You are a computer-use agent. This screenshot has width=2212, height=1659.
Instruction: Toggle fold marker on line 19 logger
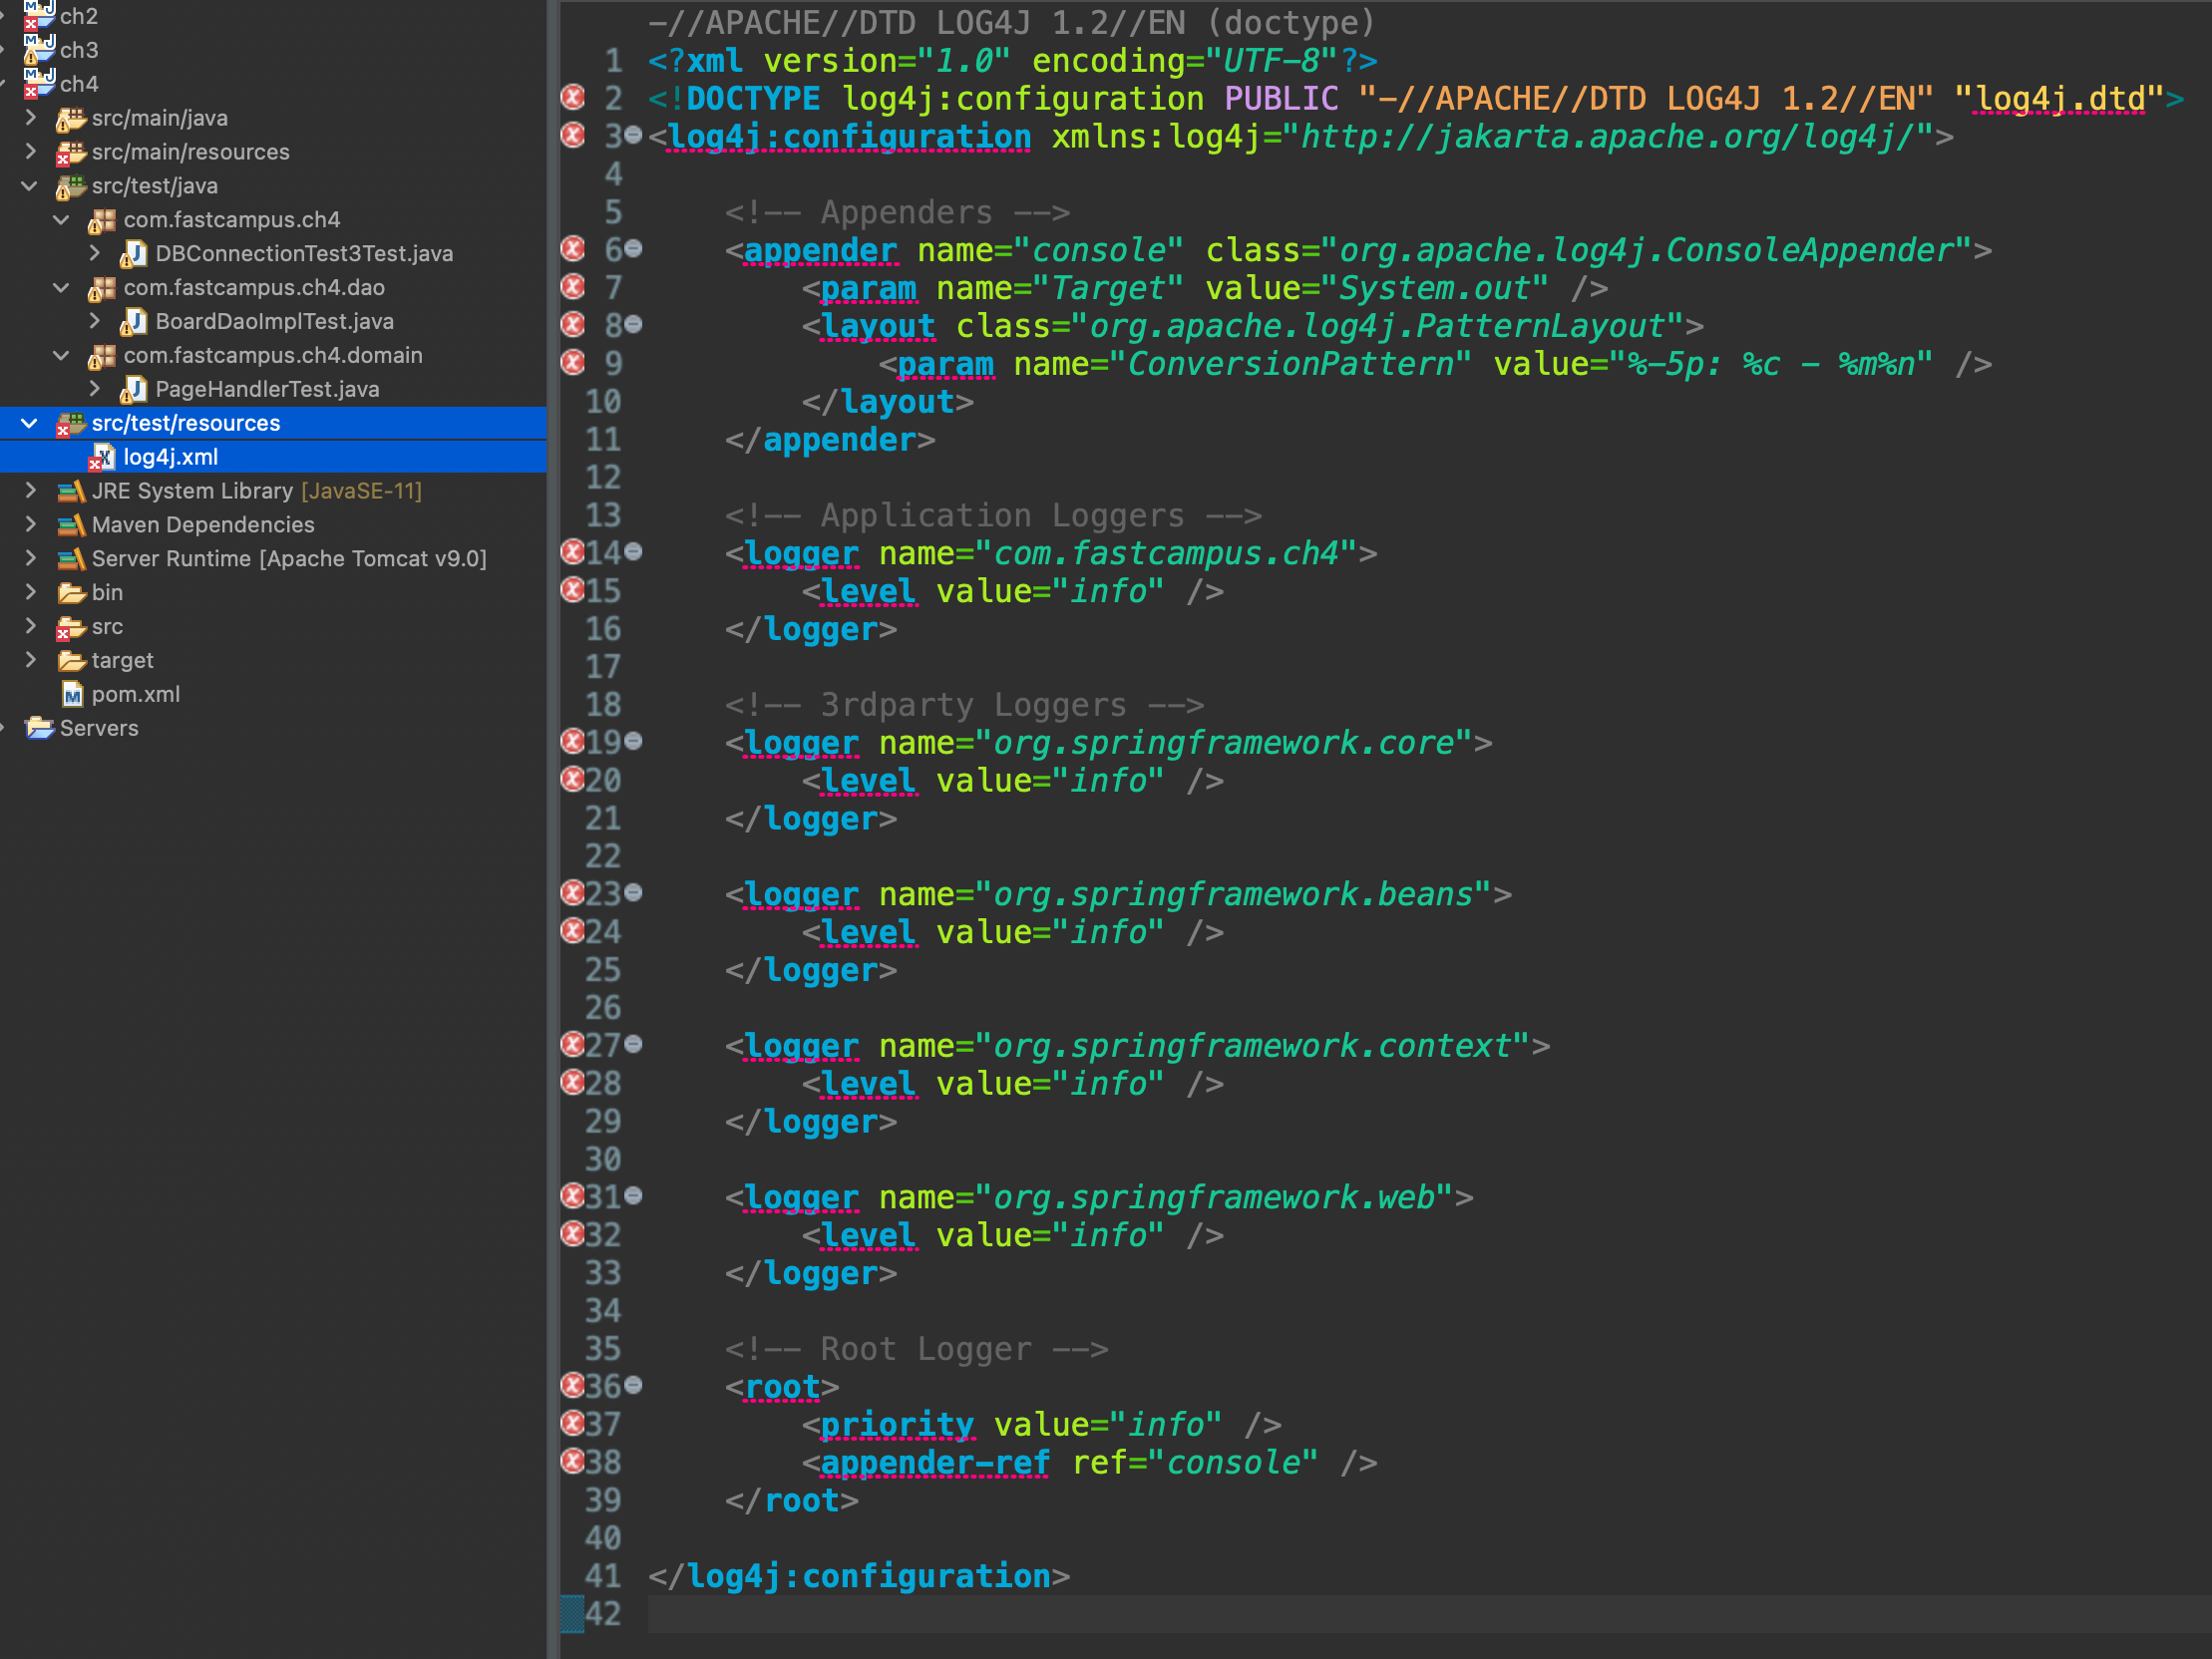click(634, 742)
